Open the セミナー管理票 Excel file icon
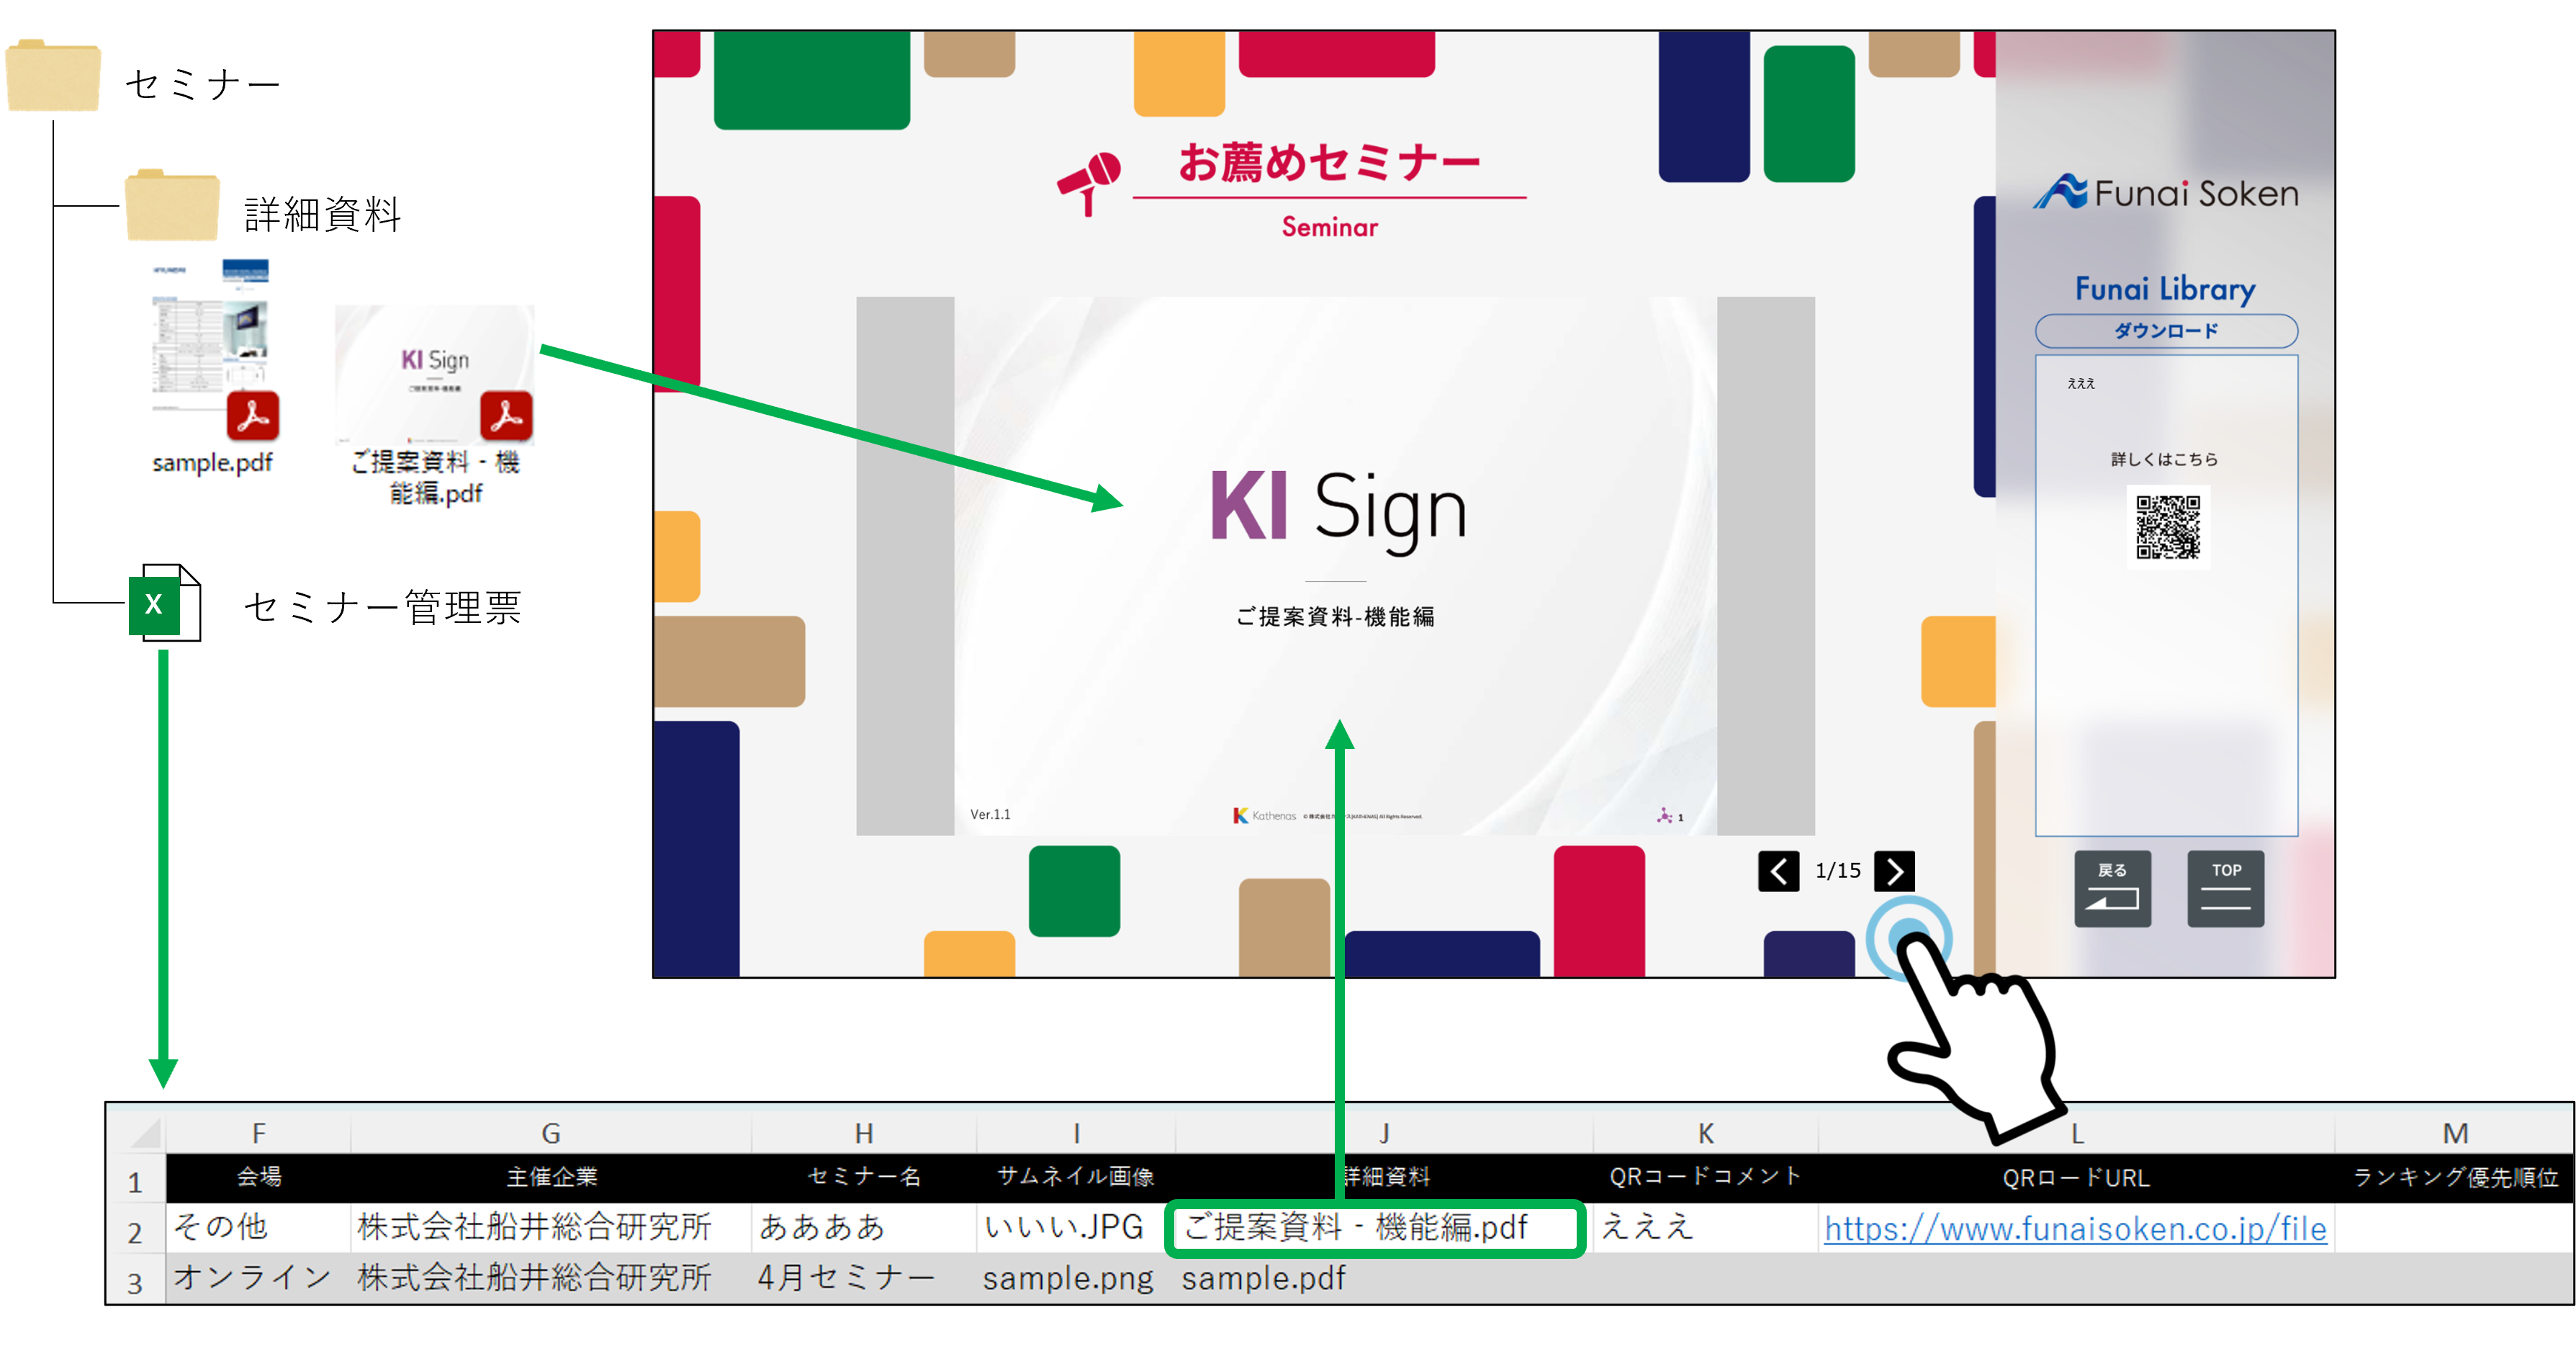The width and height of the screenshot is (2576, 1346). [x=165, y=602]
